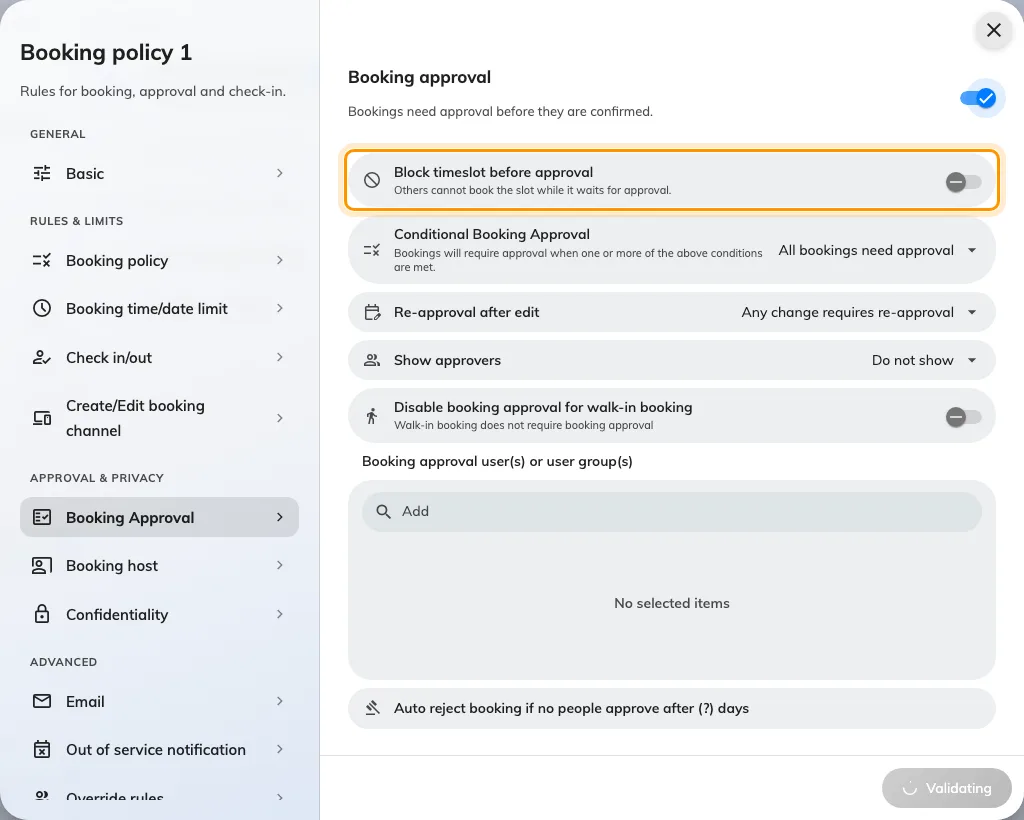1024x820 pixels.
Task: Open Confidentiality settings
Action: pos(159,614)
